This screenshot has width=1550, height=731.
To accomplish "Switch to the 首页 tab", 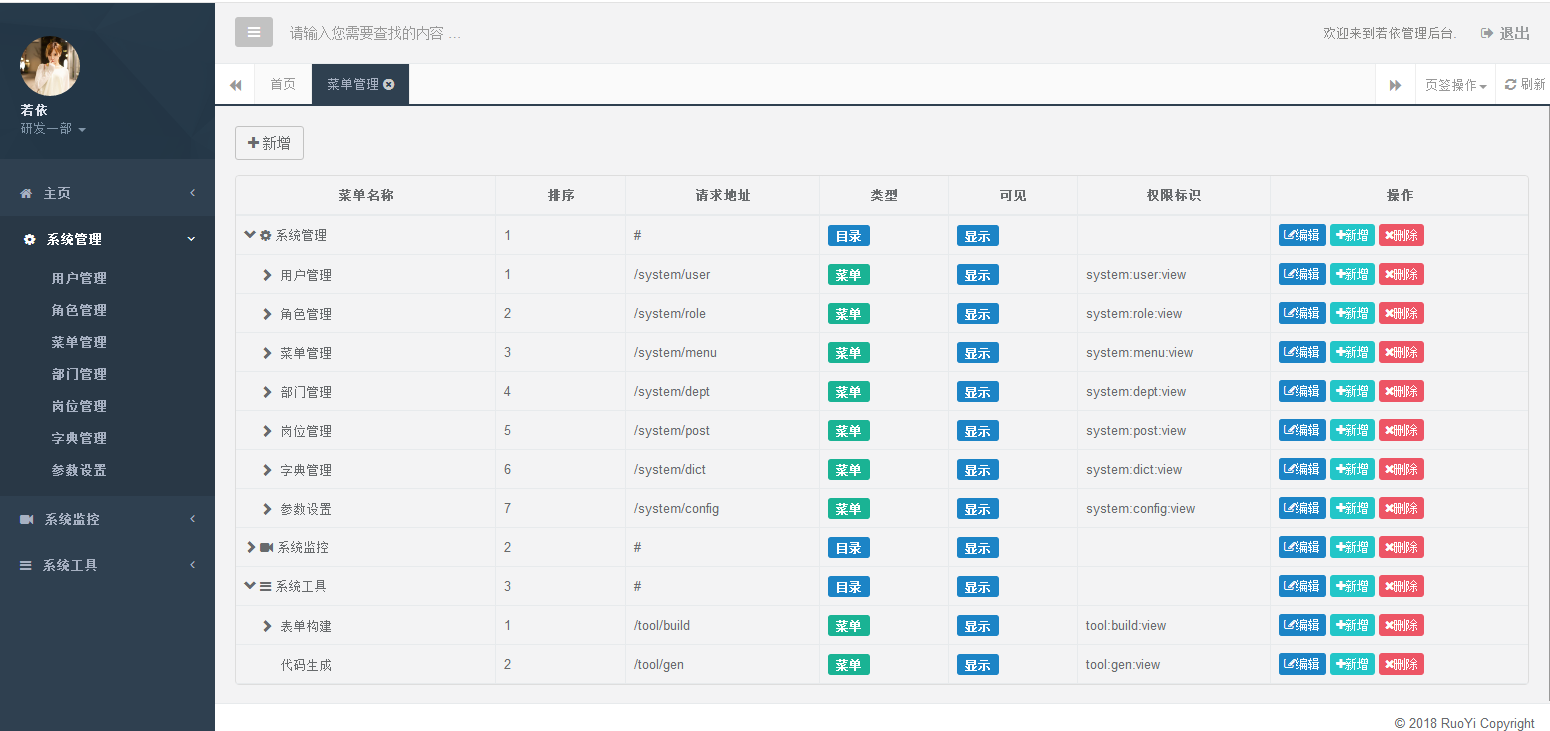I will coord(283,85).
